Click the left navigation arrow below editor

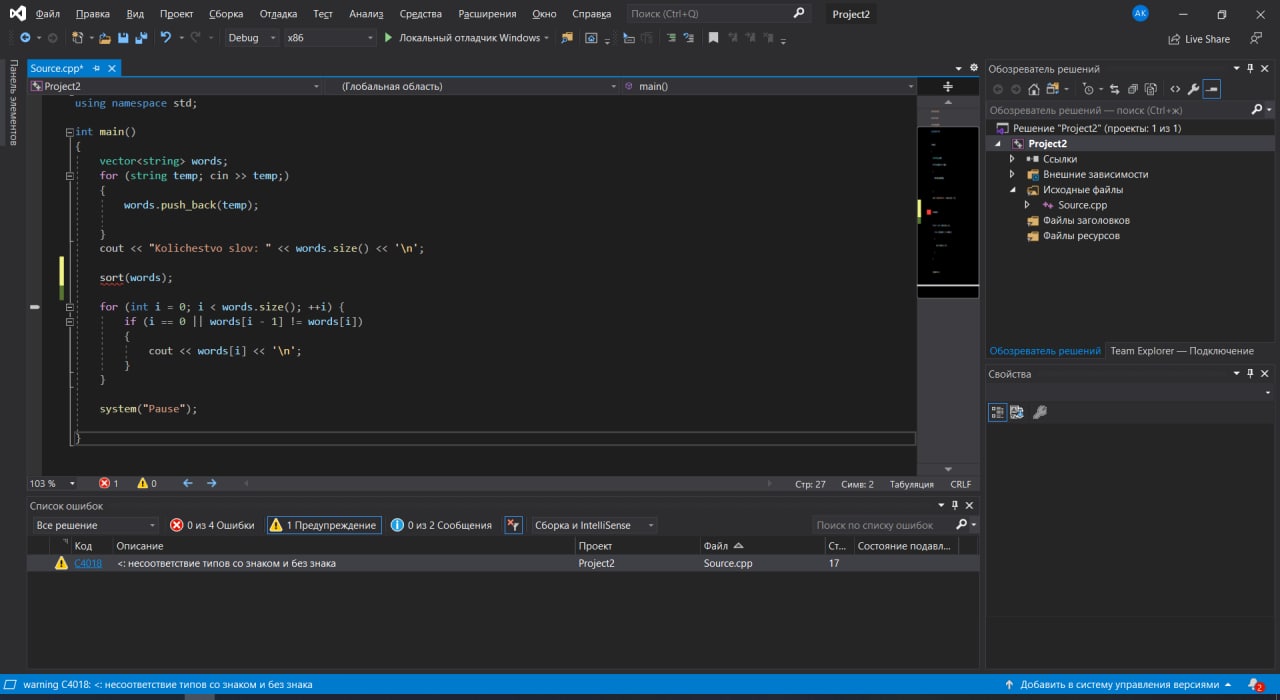tap(187, 483)
